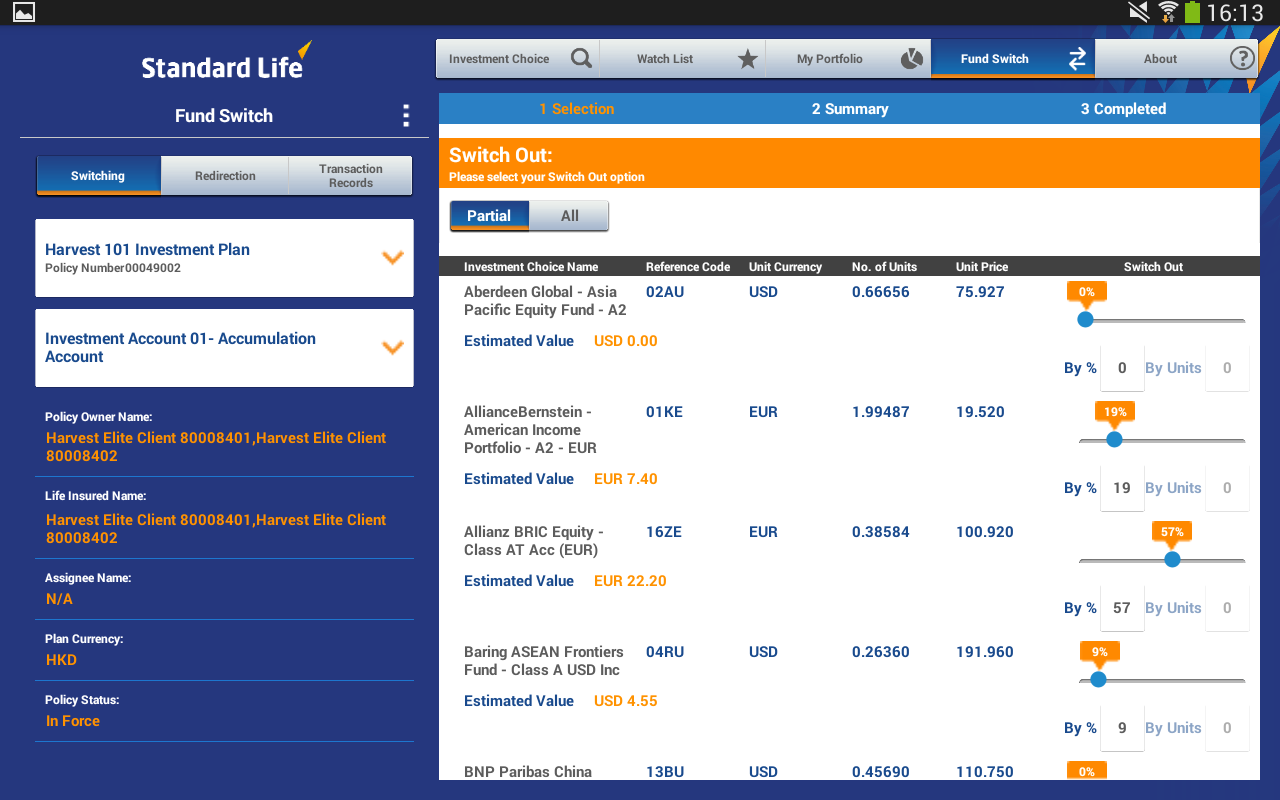Select the Aberdeen Global - Asia Pacific Equity Fund name
1280x800 pixels.
pyautogui.click(x=545, y=301)
